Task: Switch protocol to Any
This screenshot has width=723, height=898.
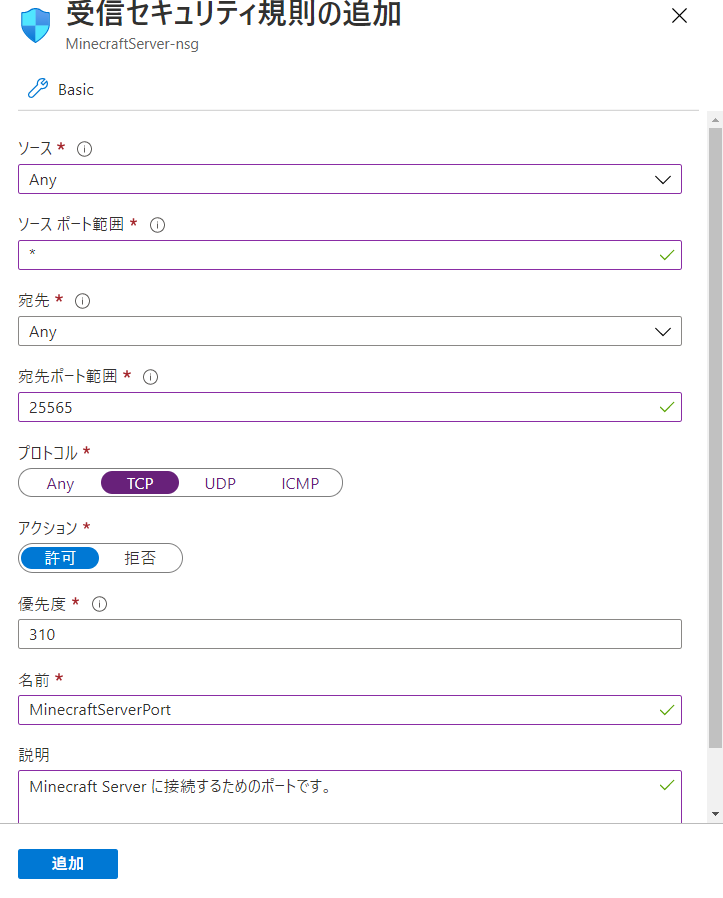Action: [60, 483]
